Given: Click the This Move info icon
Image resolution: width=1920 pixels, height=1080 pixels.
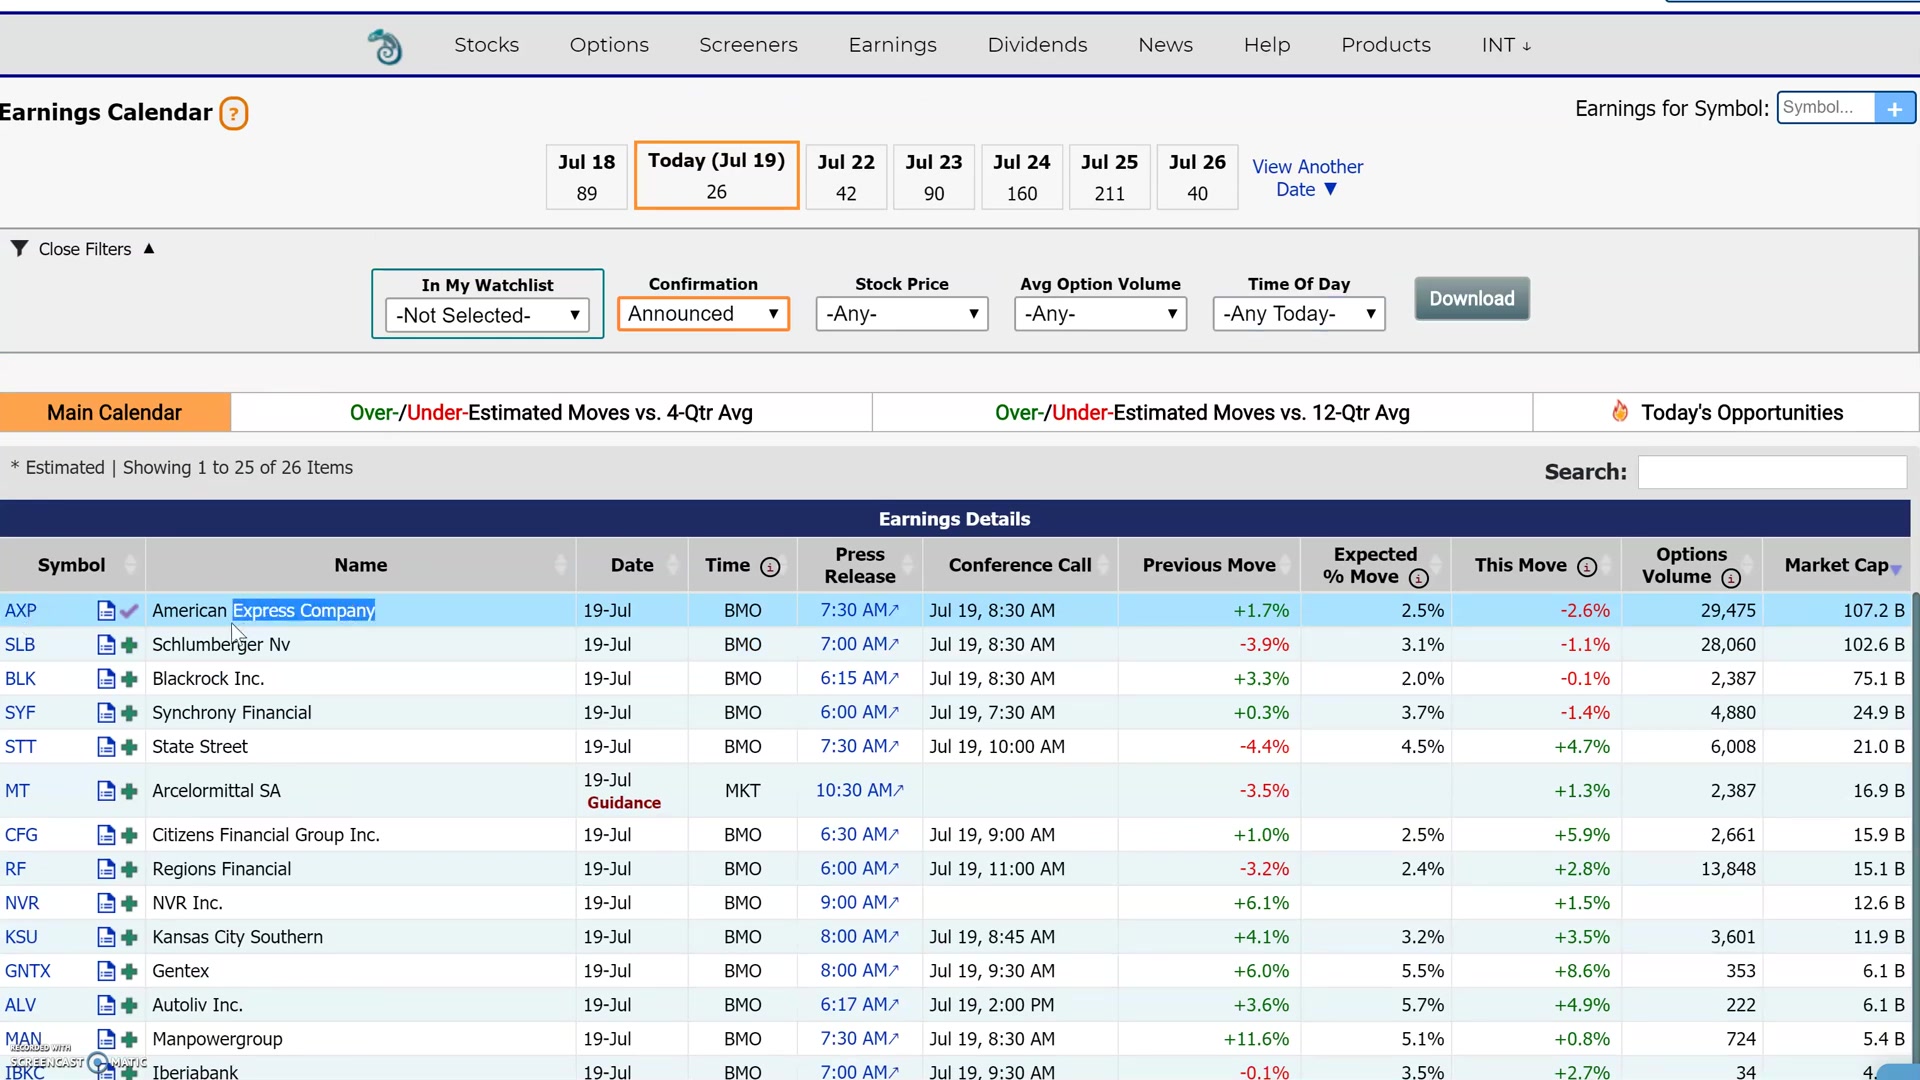Looking at the screenshot, I should 1587,567.
